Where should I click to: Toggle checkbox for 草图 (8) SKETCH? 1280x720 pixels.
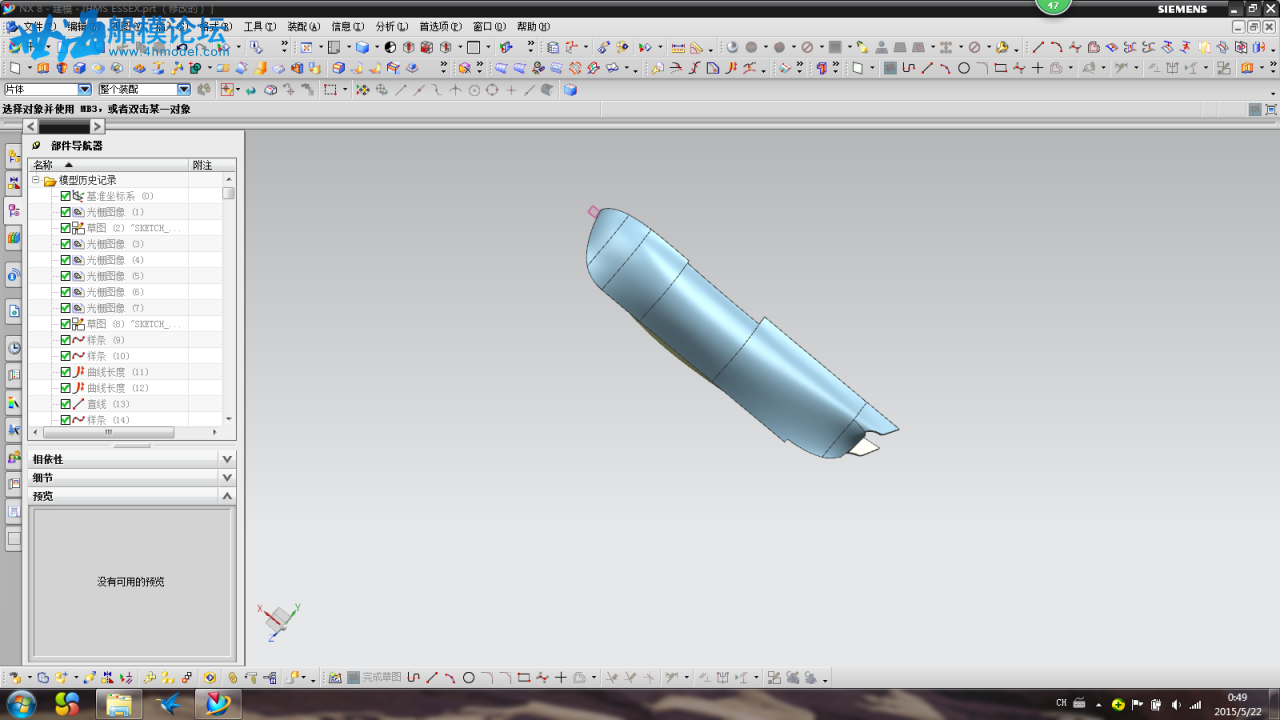pyautogui.click(x=66, y=324)
